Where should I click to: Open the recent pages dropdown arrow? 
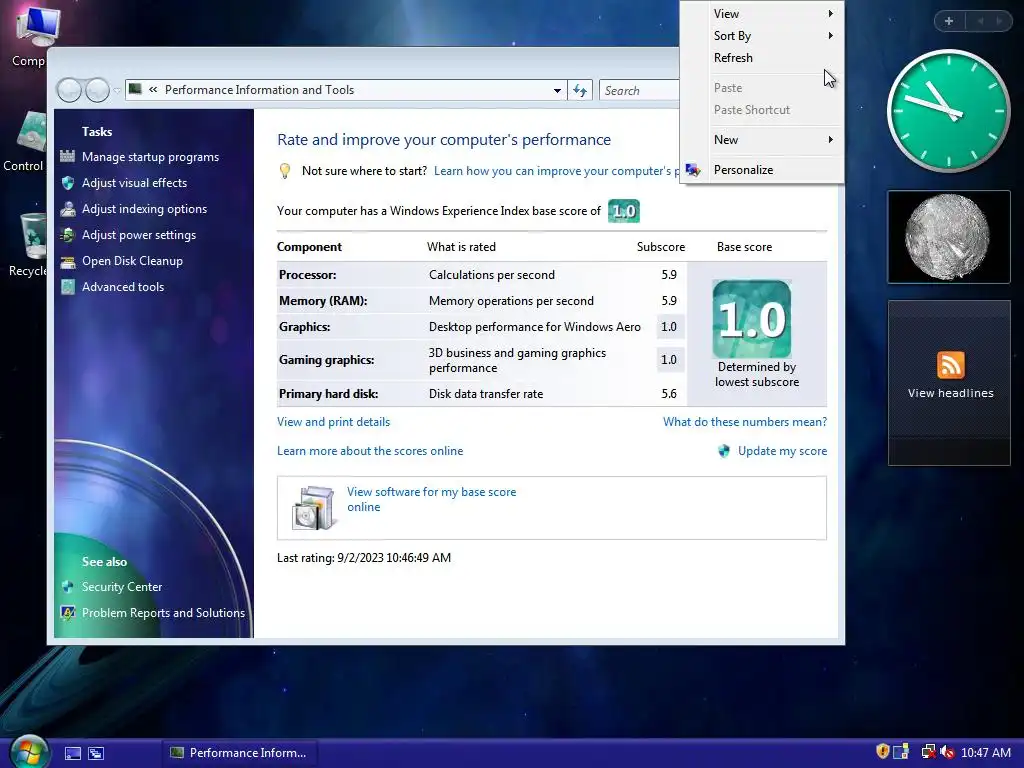coord(117,90)
